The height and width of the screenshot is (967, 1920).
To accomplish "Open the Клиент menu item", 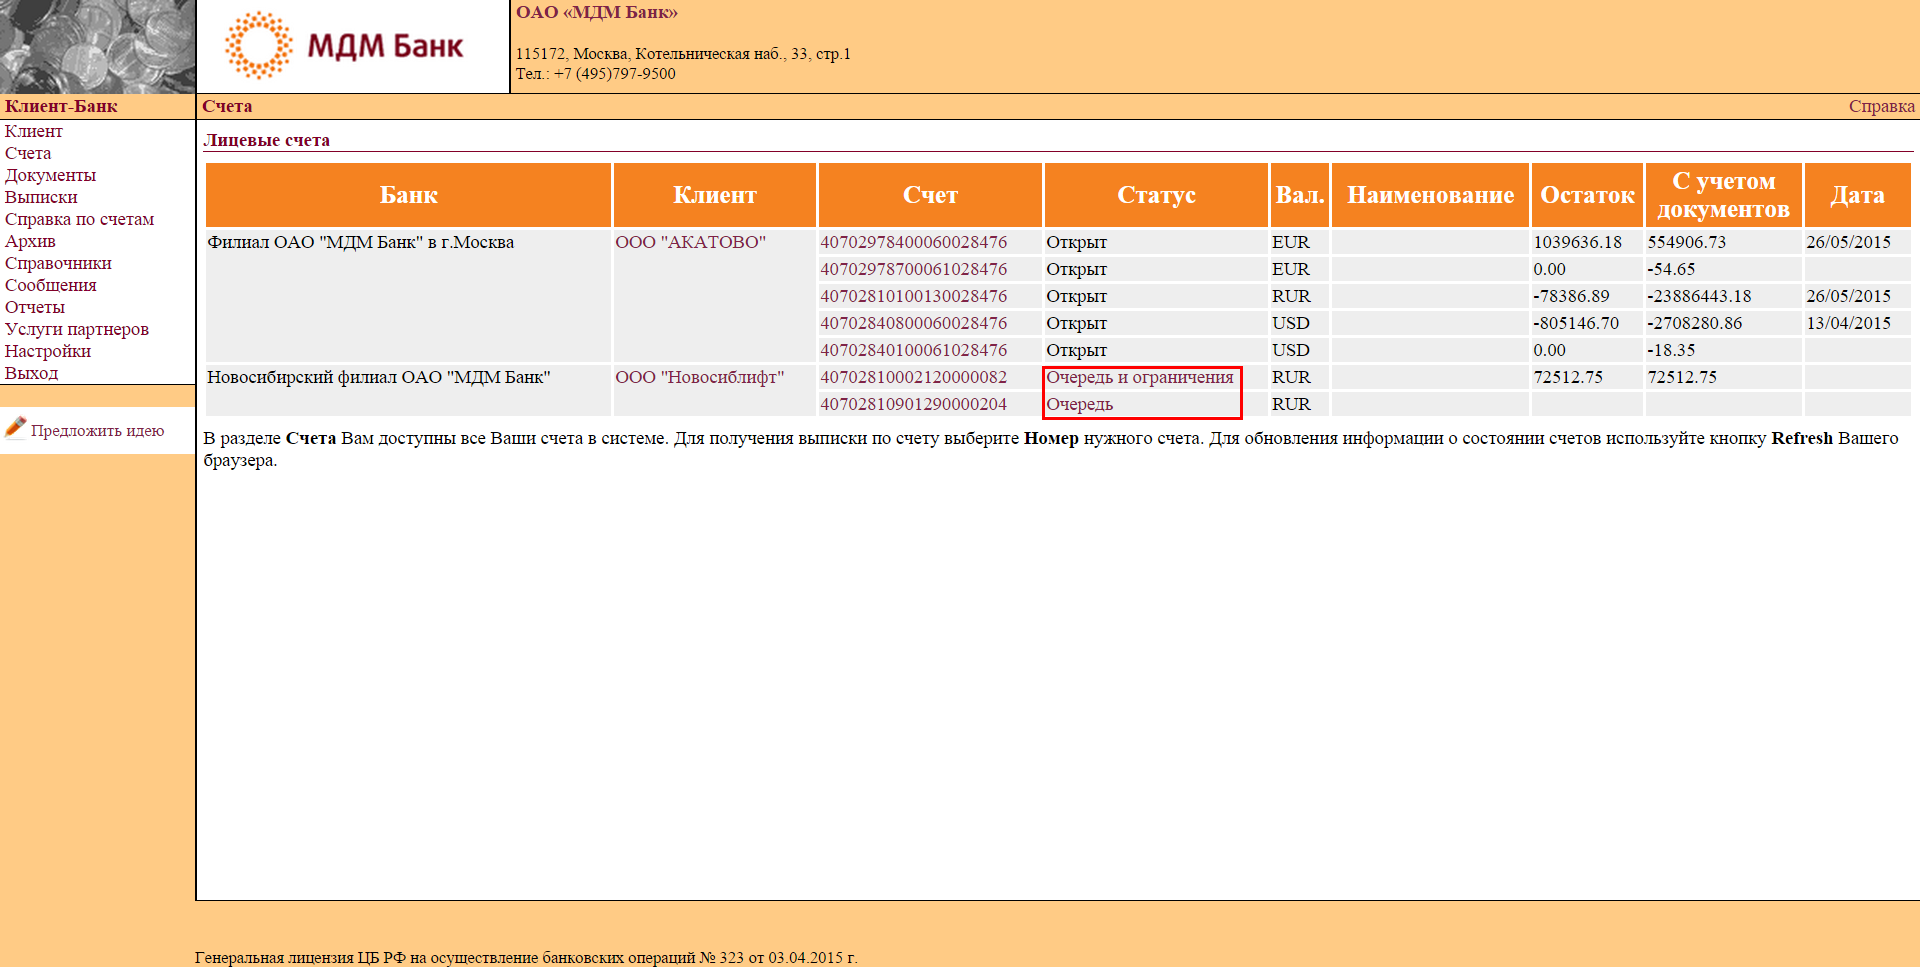I will point(33,131).
